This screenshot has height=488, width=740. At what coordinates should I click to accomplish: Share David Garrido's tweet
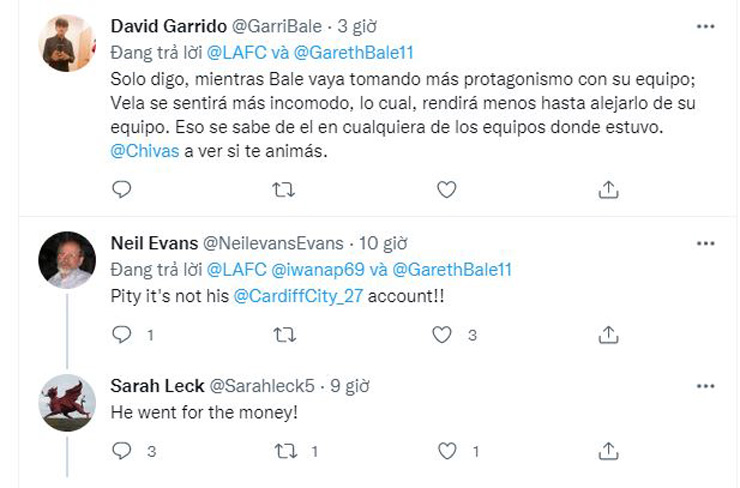pos(608,188)
